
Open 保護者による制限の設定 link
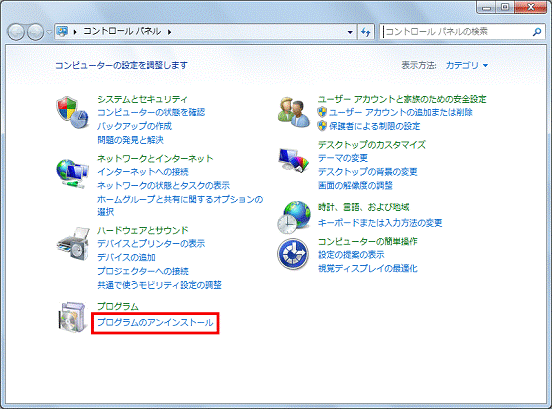pyautogui.click(x=375, y=126)
